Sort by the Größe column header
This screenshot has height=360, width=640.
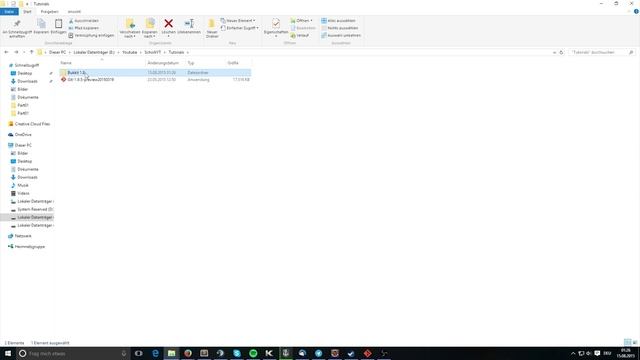point(238,63)
